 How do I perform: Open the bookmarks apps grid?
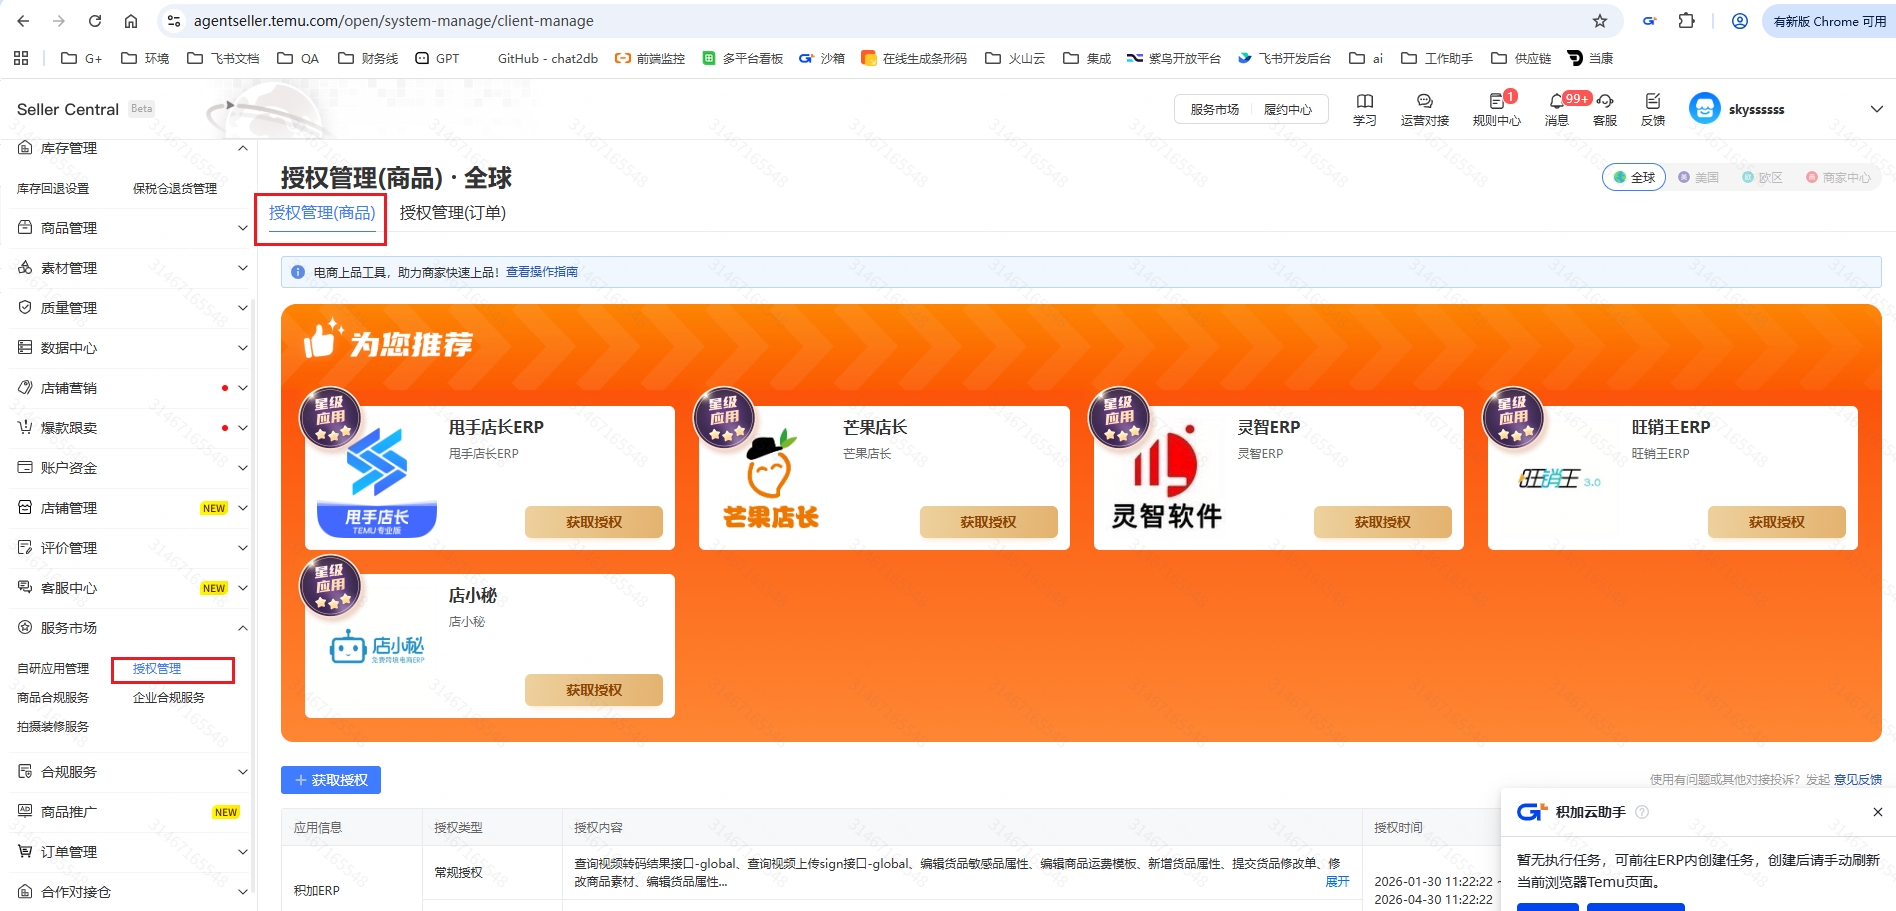coord(21,58)
